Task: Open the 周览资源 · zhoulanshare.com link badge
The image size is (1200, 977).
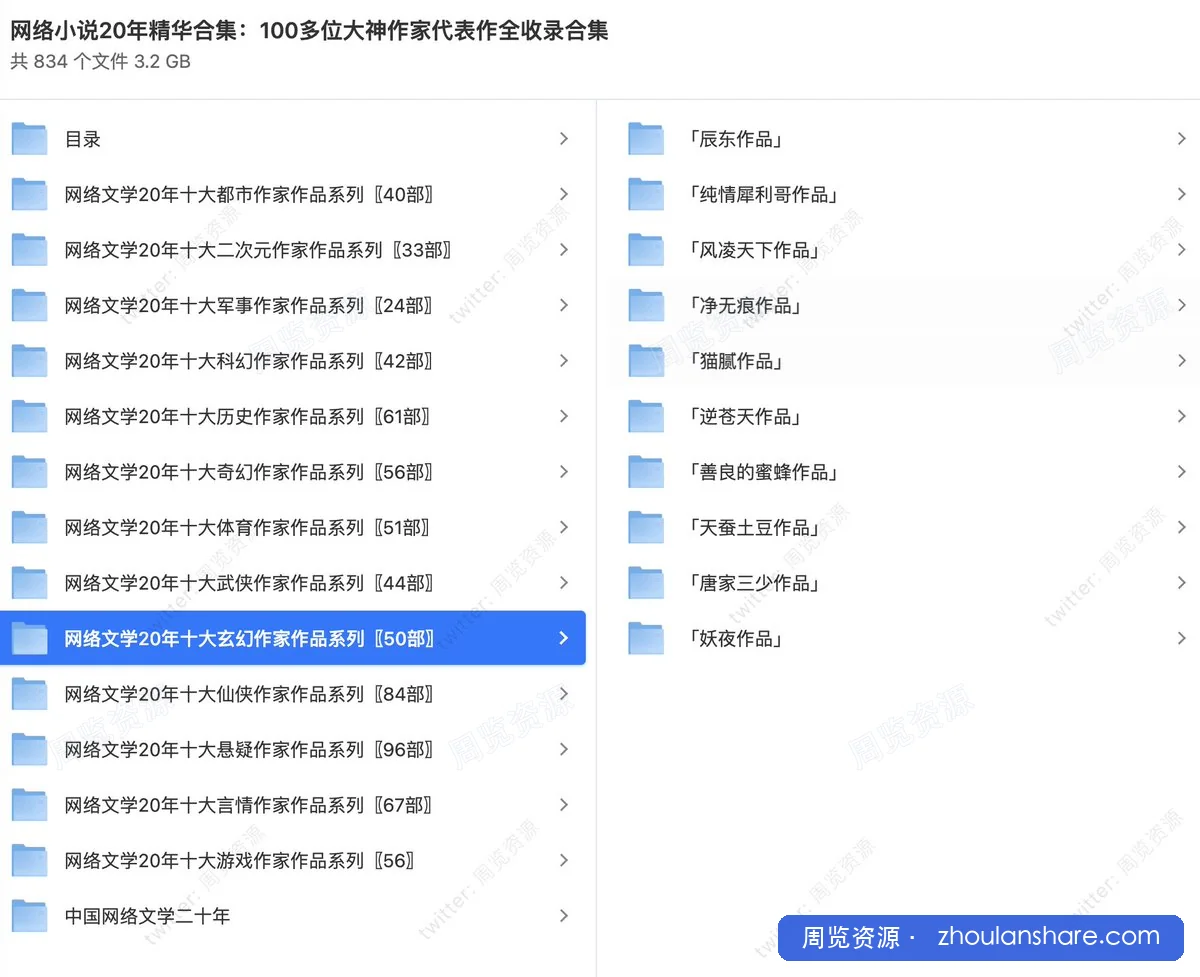Action: click(x=981, y=937)
